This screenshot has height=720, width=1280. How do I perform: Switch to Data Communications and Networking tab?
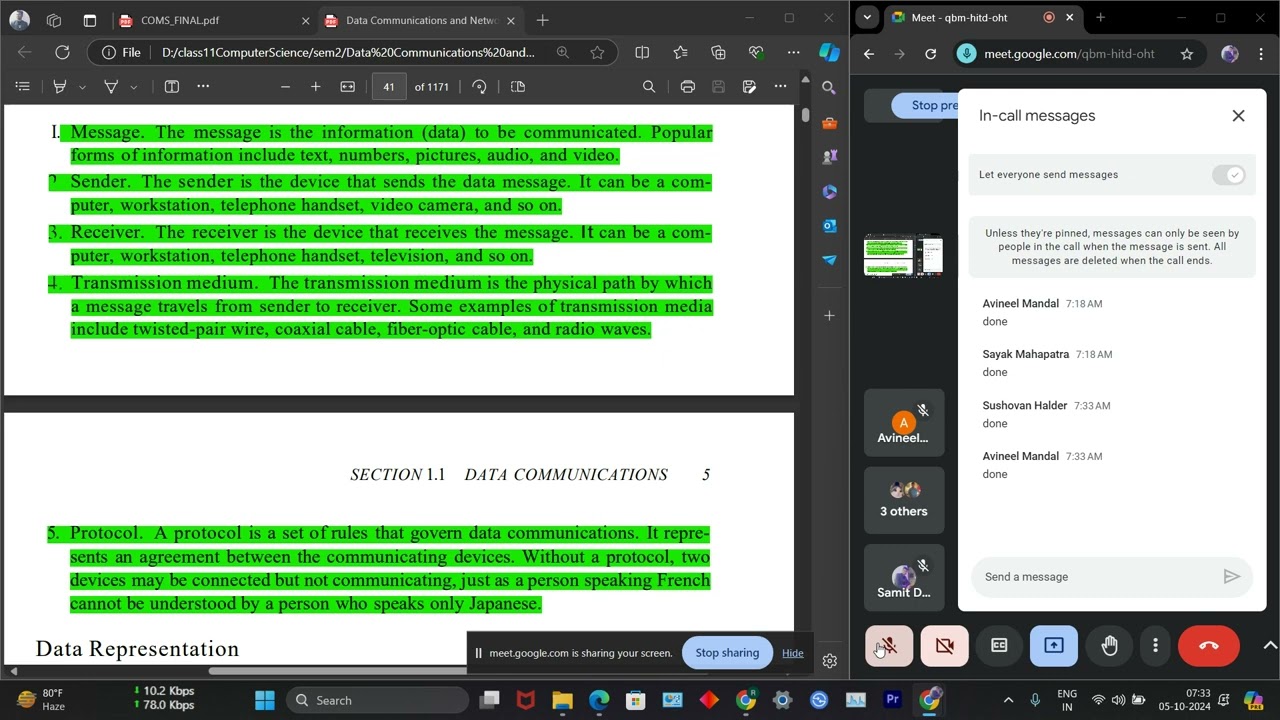(421, 20)
